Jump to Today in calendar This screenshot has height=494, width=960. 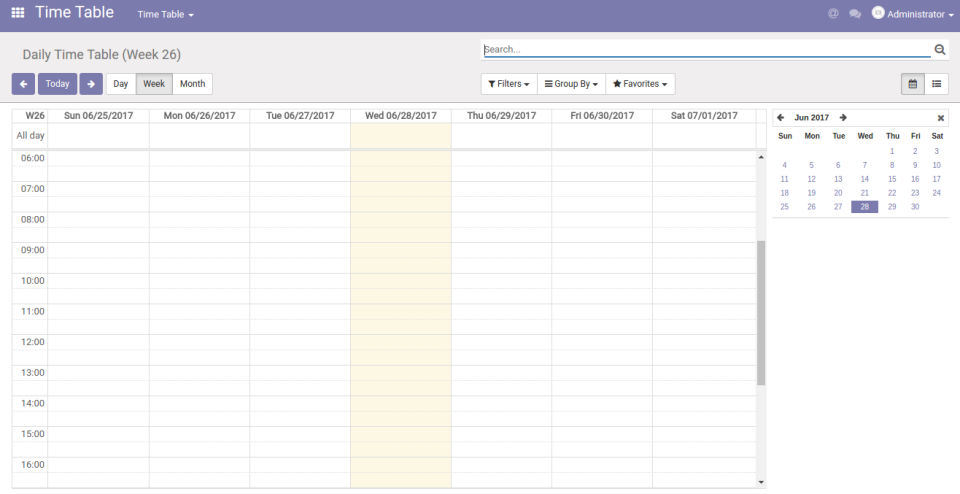tap(58, 84)
